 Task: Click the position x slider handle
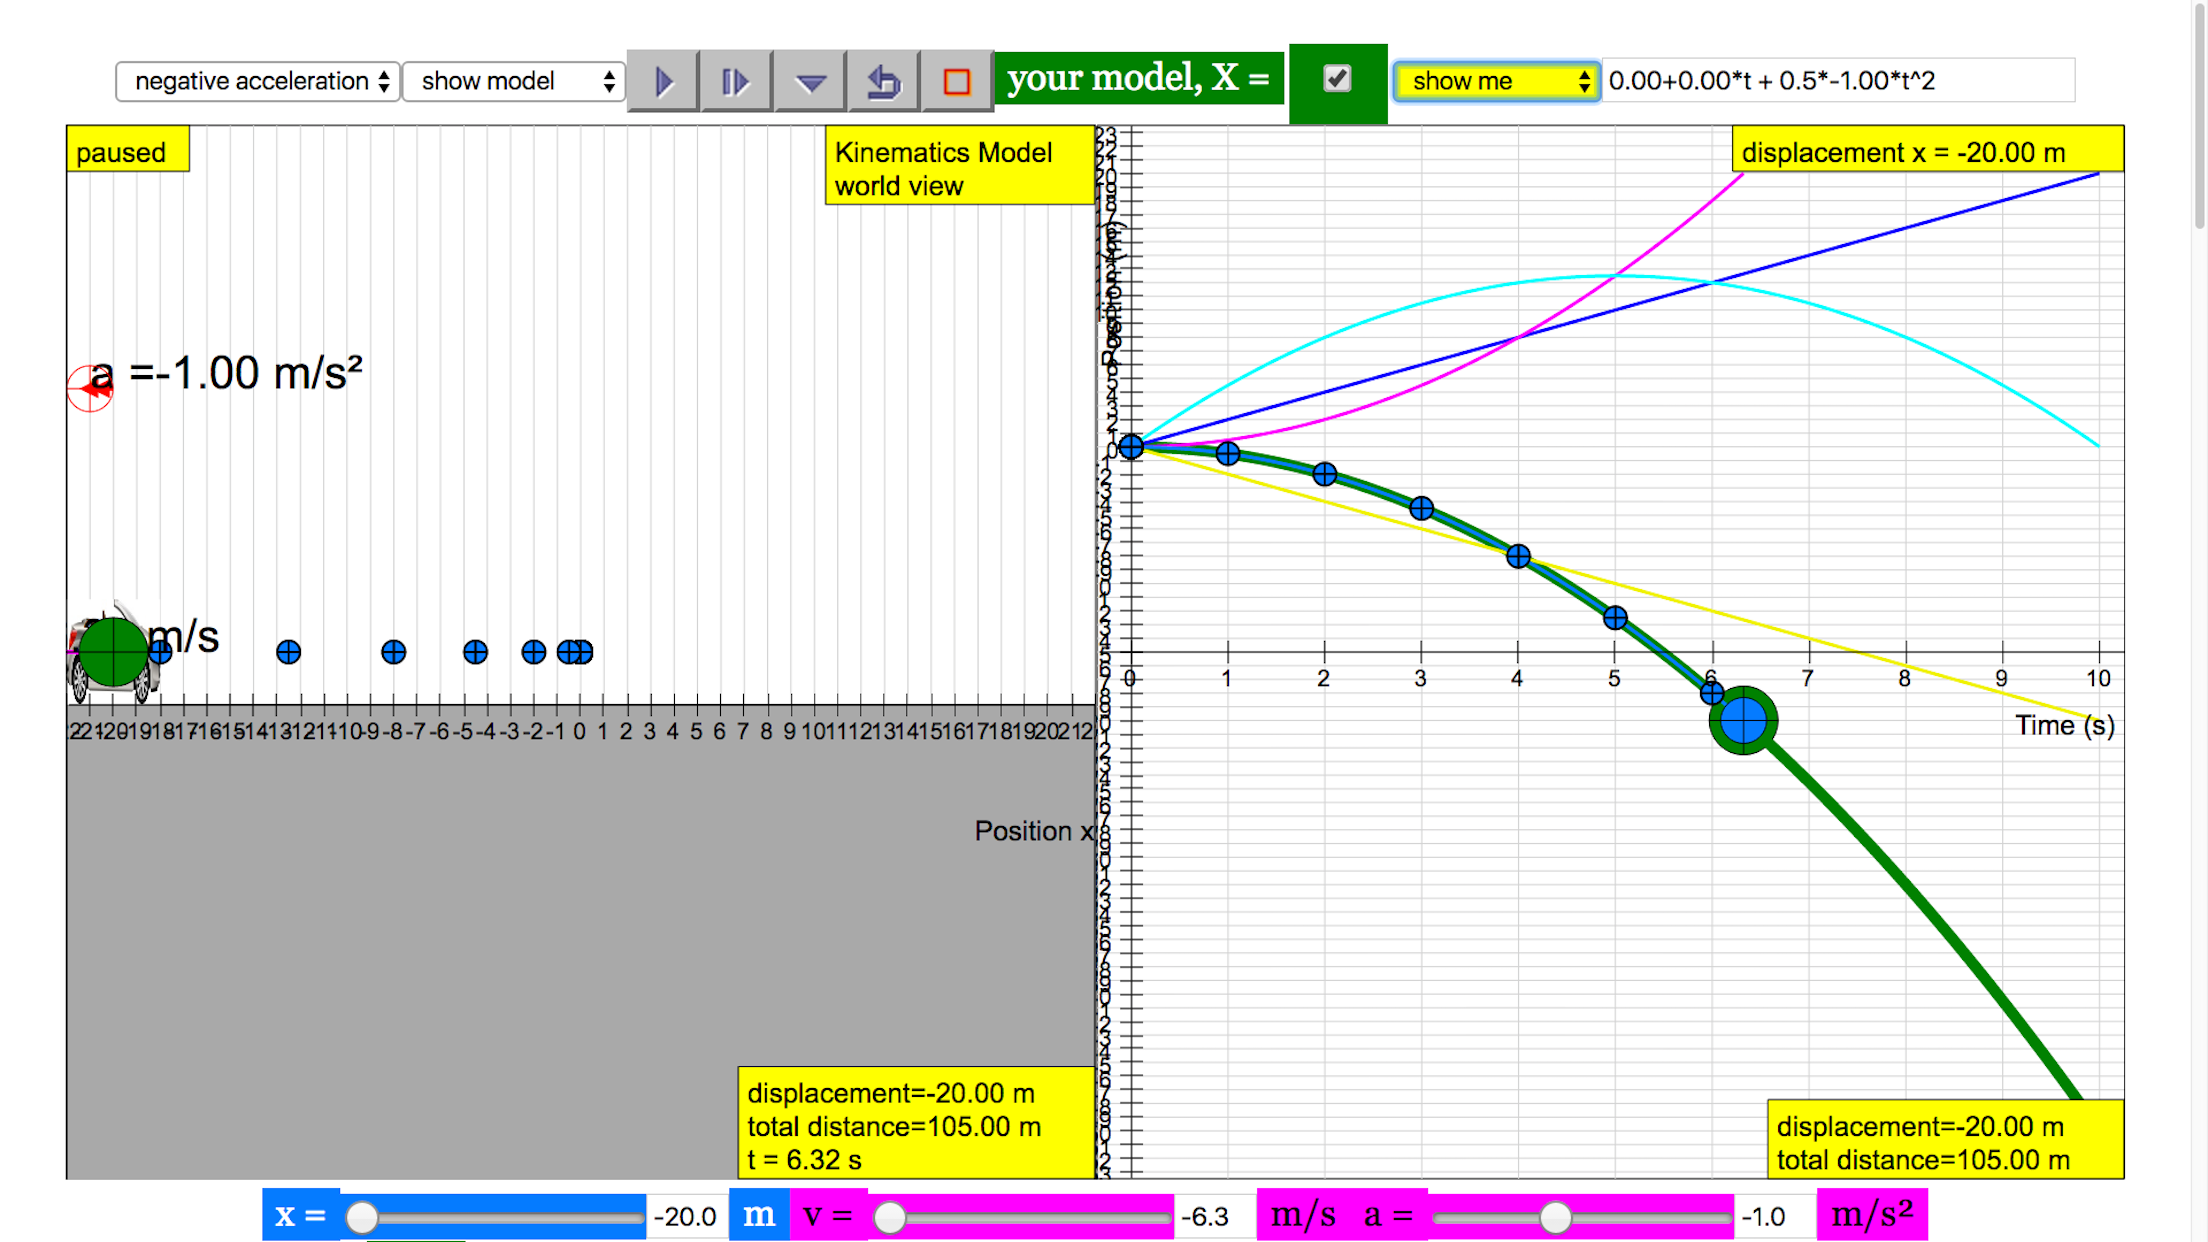click(x=362, y=1217)
